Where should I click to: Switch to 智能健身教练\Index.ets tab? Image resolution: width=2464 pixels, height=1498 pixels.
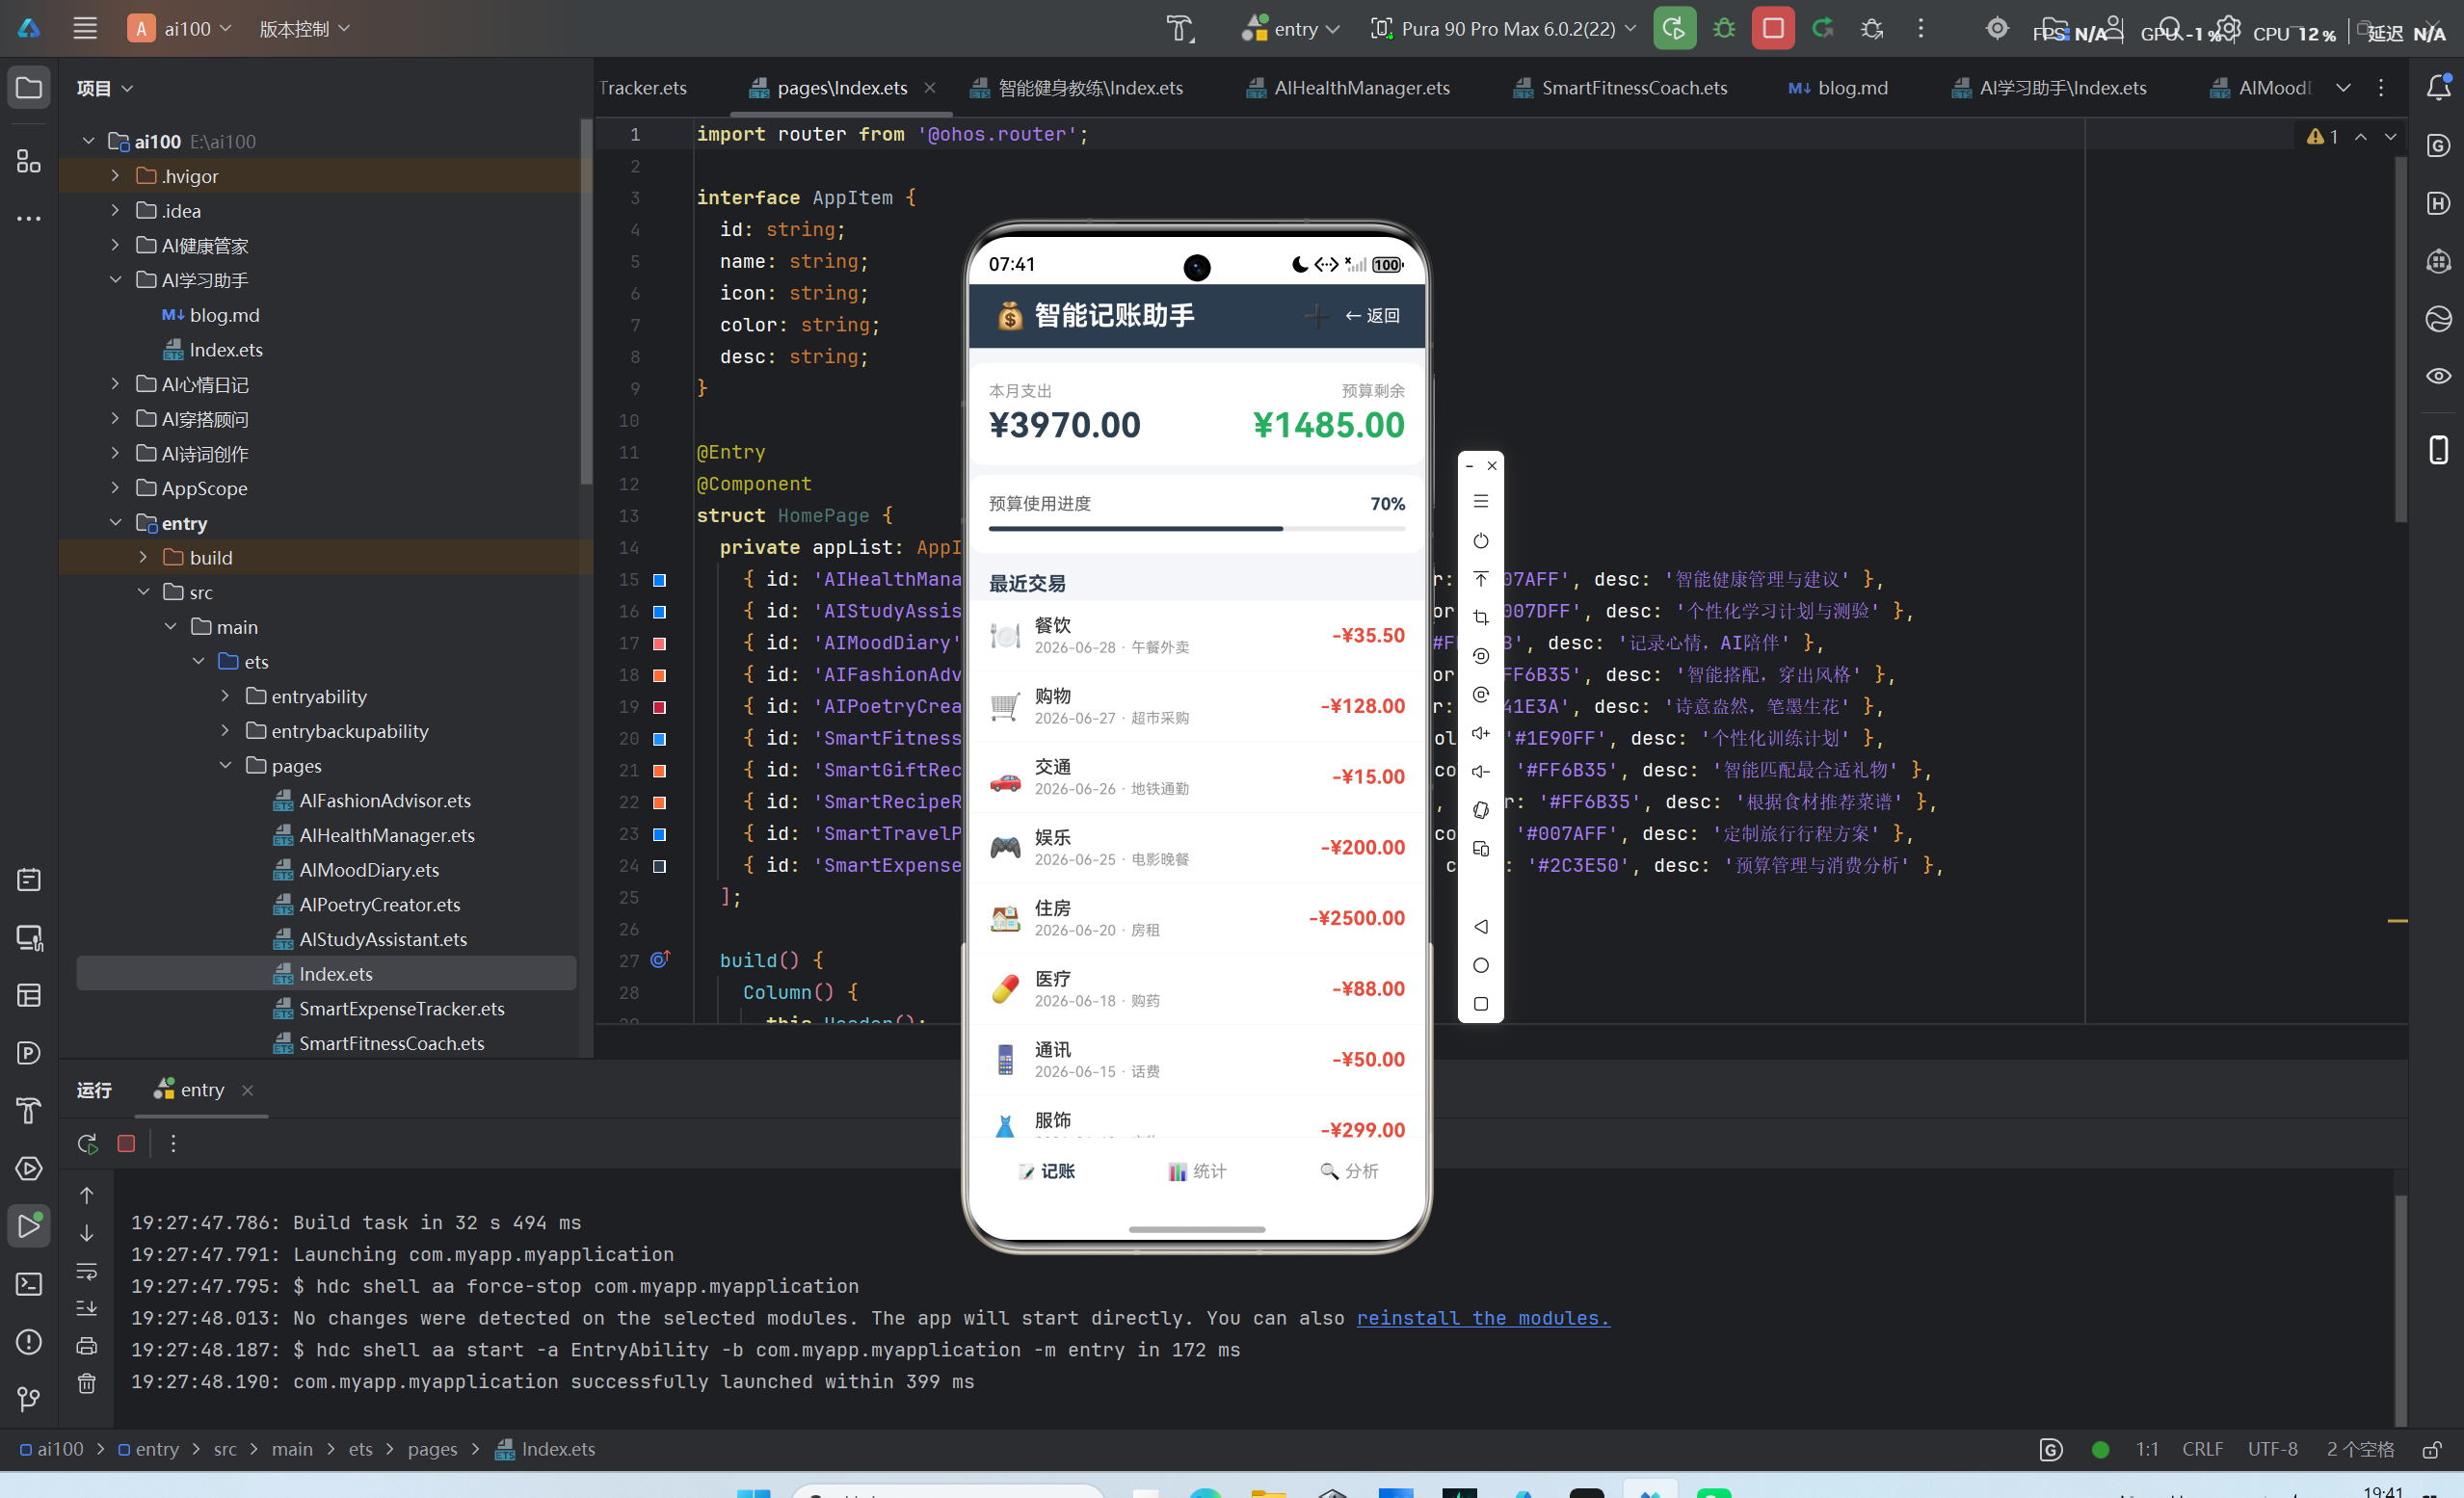click(x=1077, y=88)
